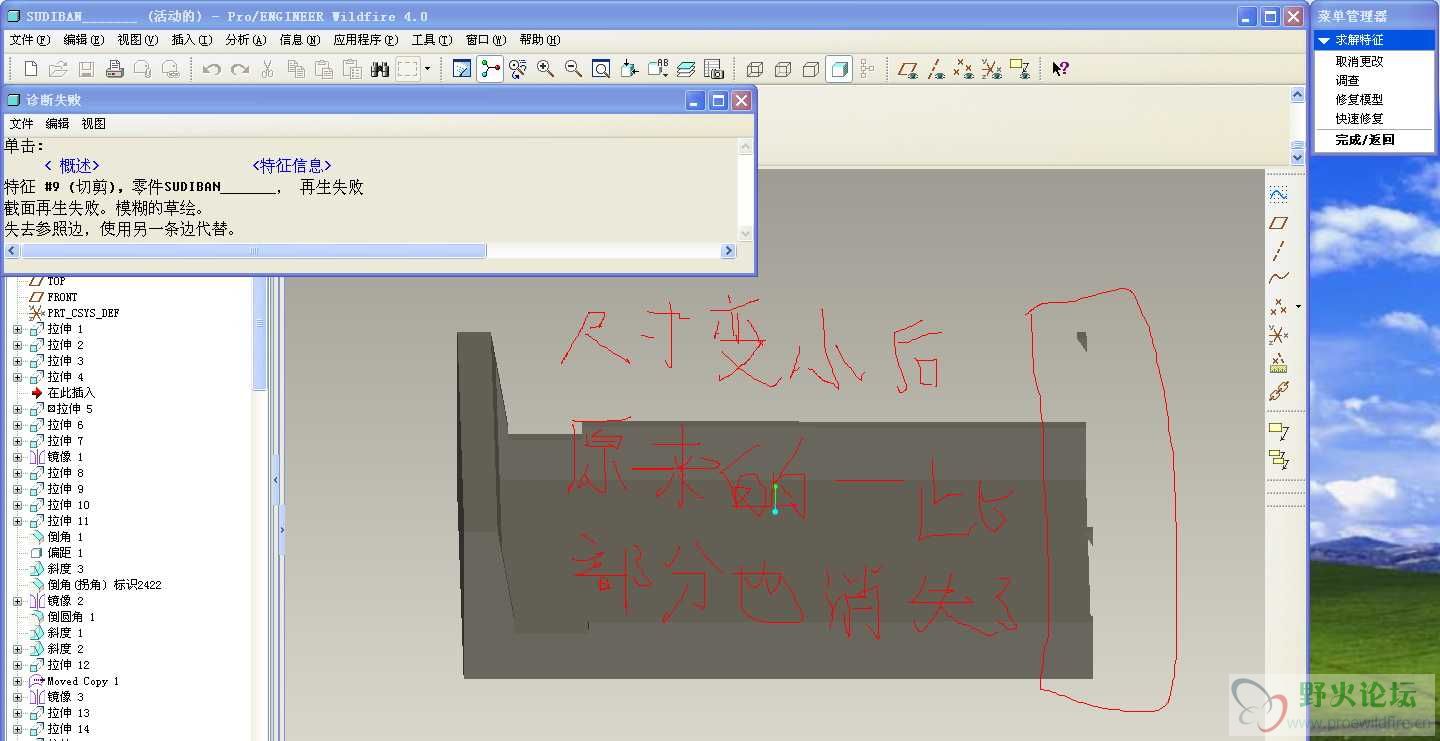Toggle hidden line display mode
The width and height of the screenshot is (1440, 741).
(783, 69)
